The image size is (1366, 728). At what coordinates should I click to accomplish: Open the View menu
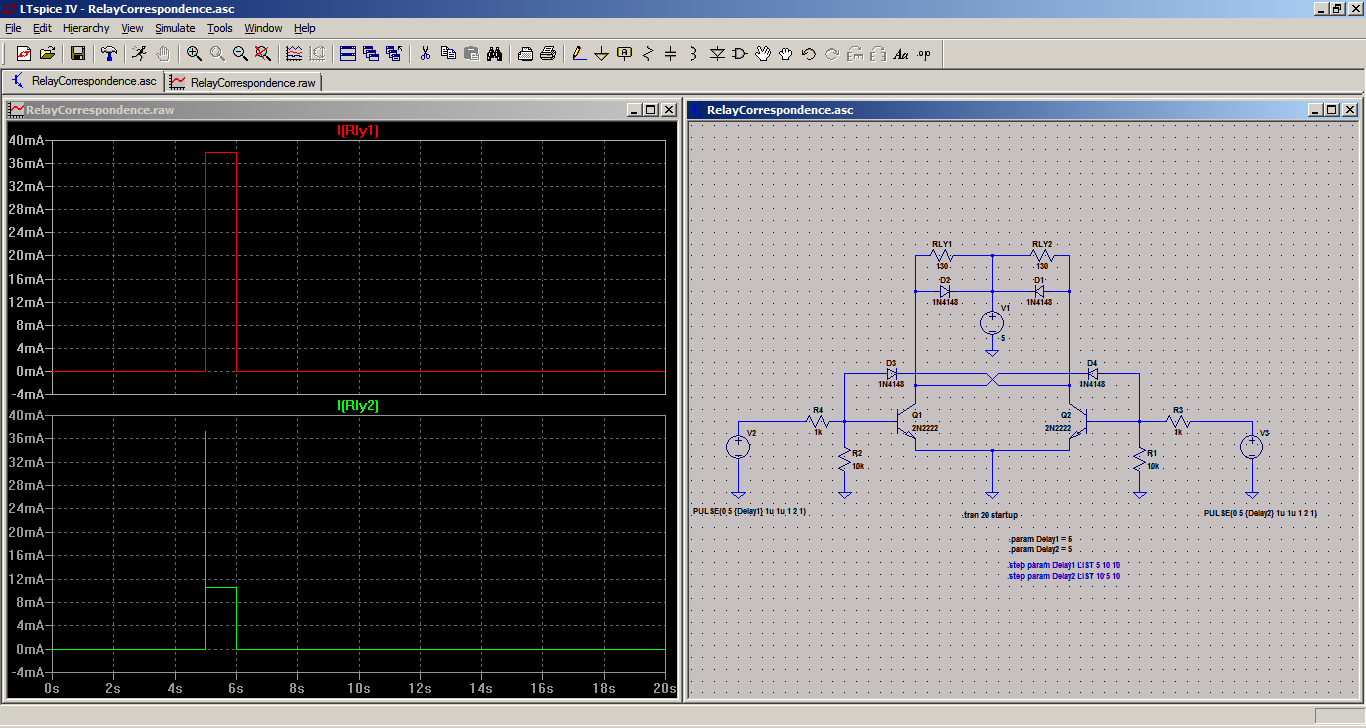point(132,28)
